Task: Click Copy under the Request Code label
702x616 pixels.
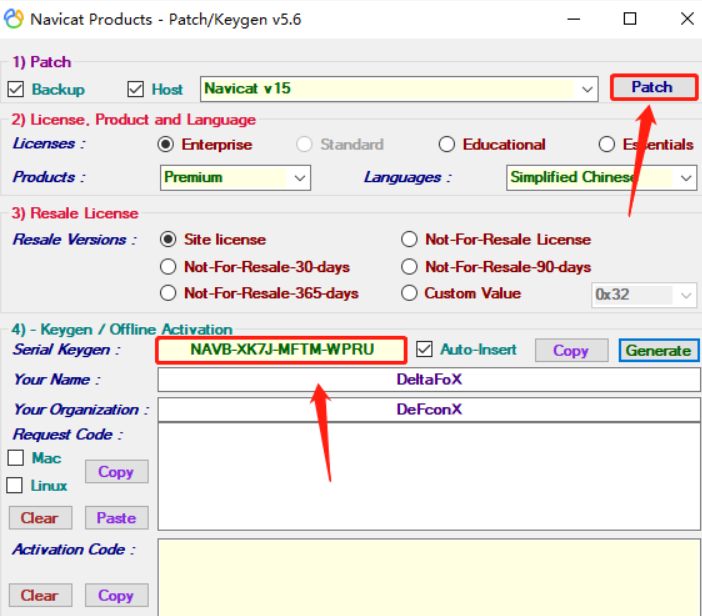Action: pyautogui.click(x=116, y=471)
